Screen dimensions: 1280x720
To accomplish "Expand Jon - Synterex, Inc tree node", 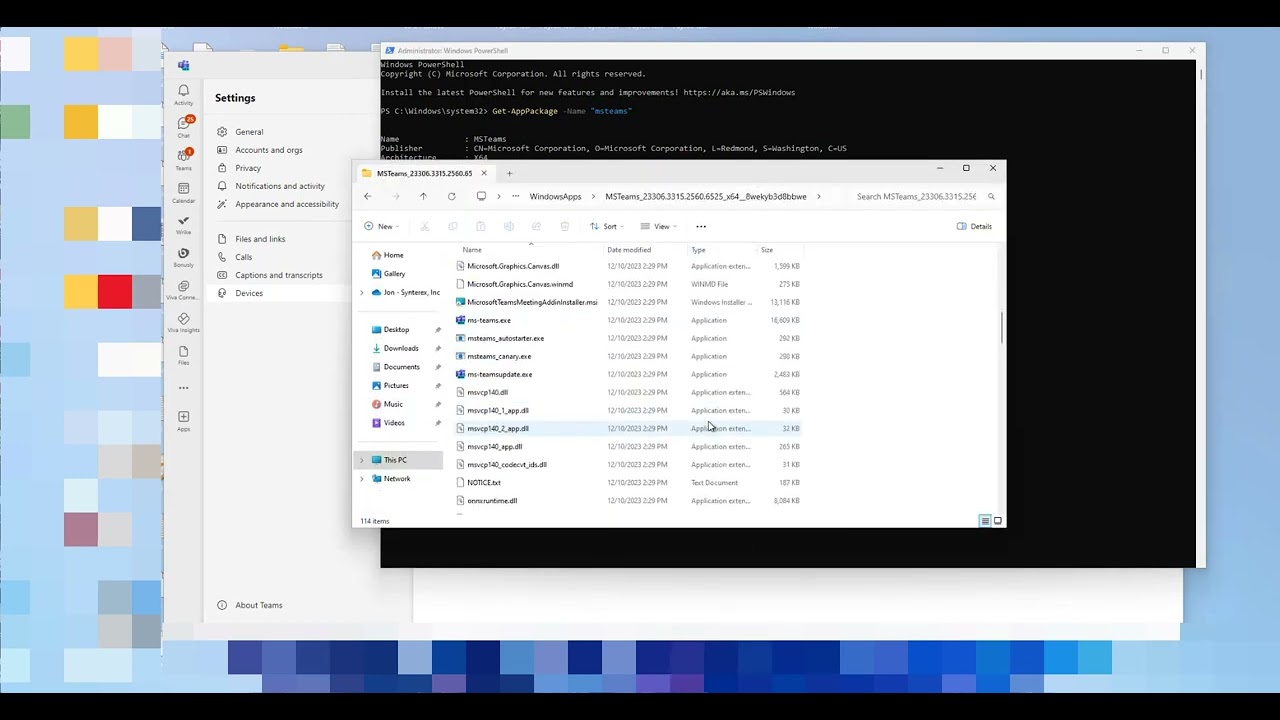I will coord(362,293).
